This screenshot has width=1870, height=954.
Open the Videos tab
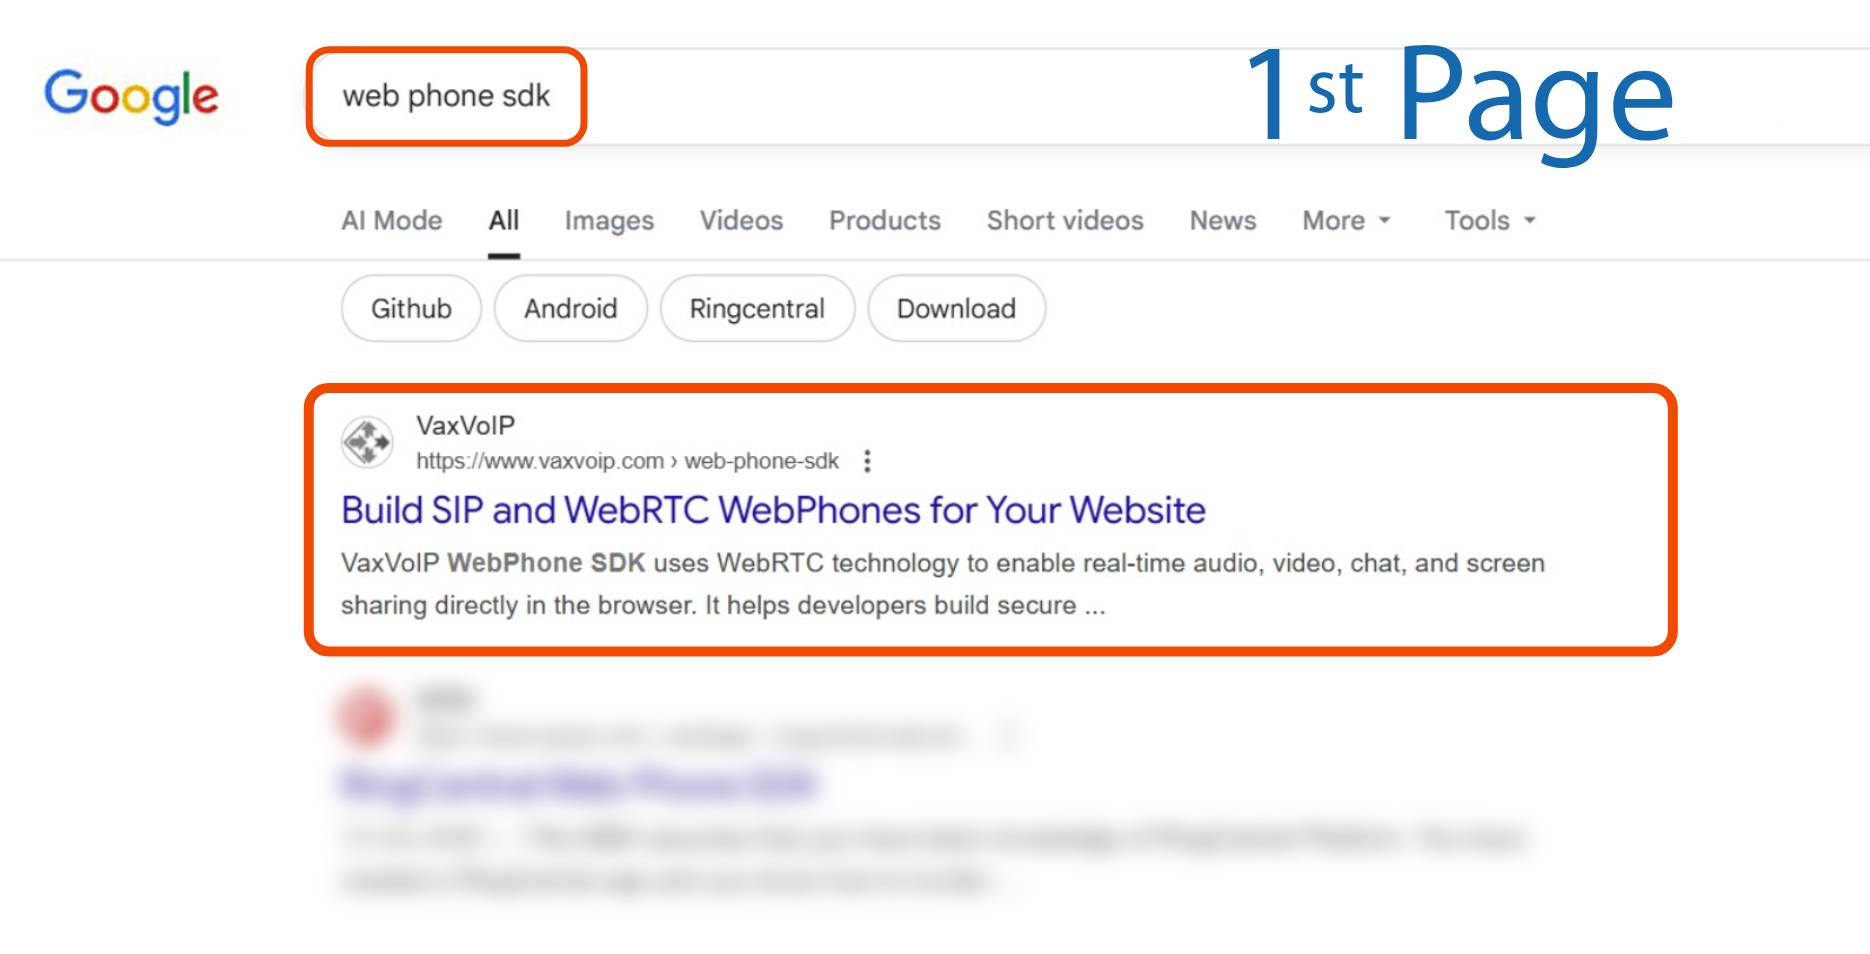pyautogui.click(x=740, y=221)
